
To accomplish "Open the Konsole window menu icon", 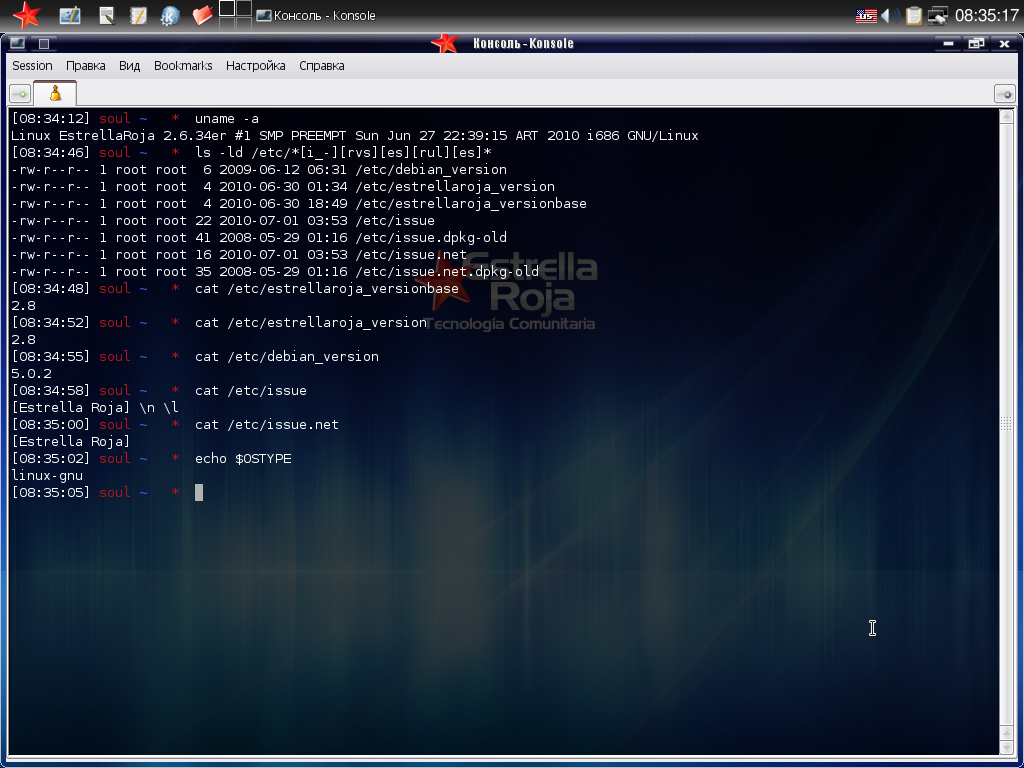I will [18, 43].
